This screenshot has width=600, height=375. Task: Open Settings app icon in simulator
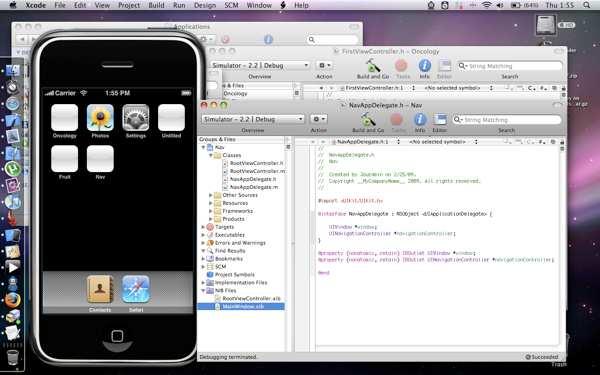tap(136, 118)
